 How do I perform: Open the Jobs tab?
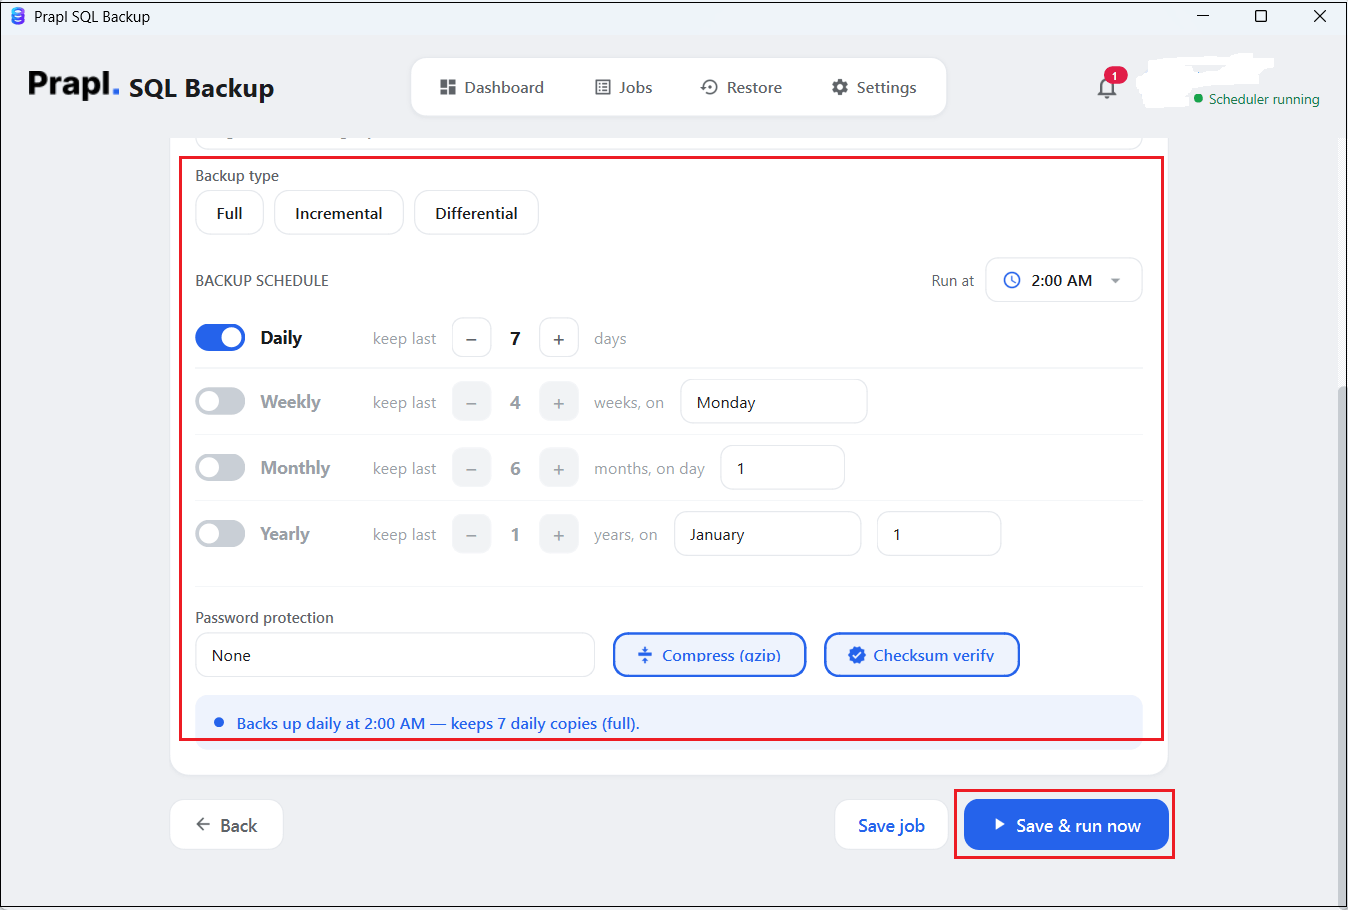[624, 87]
